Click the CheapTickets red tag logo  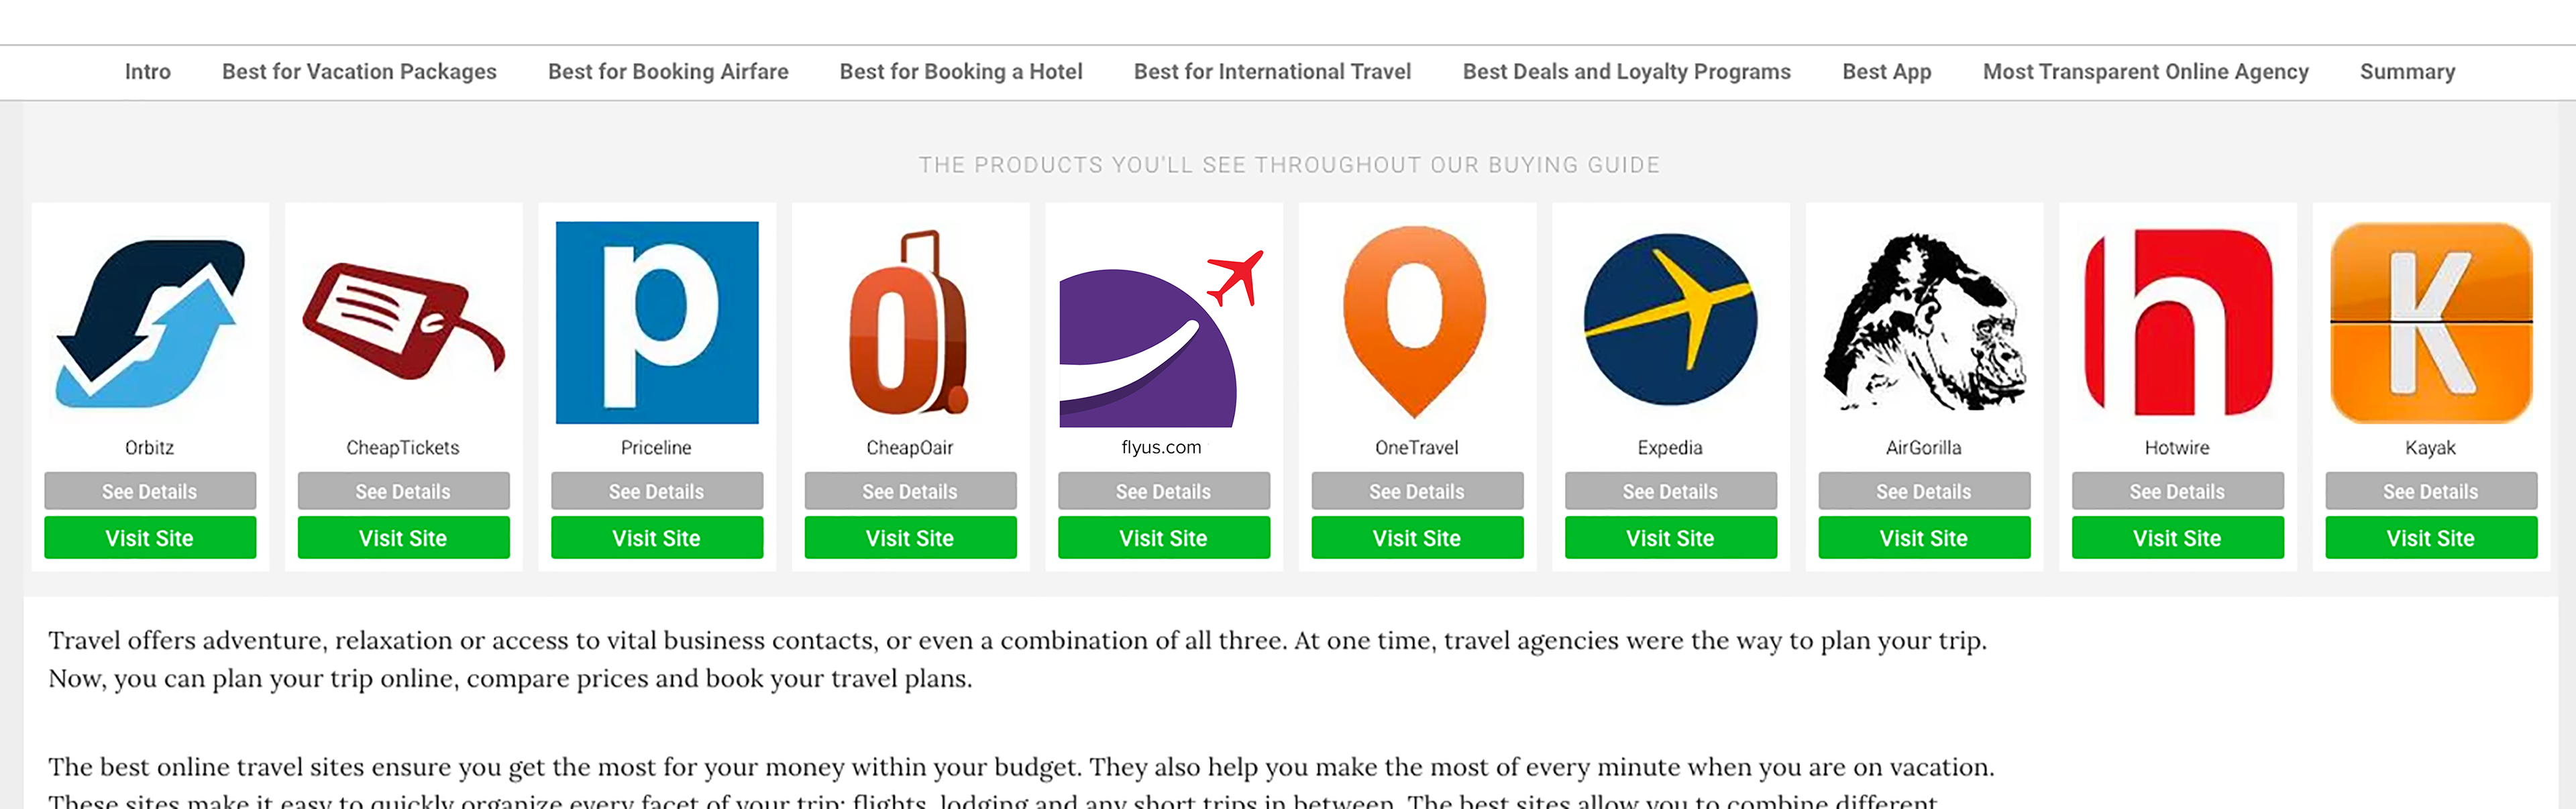pos(403,322)
